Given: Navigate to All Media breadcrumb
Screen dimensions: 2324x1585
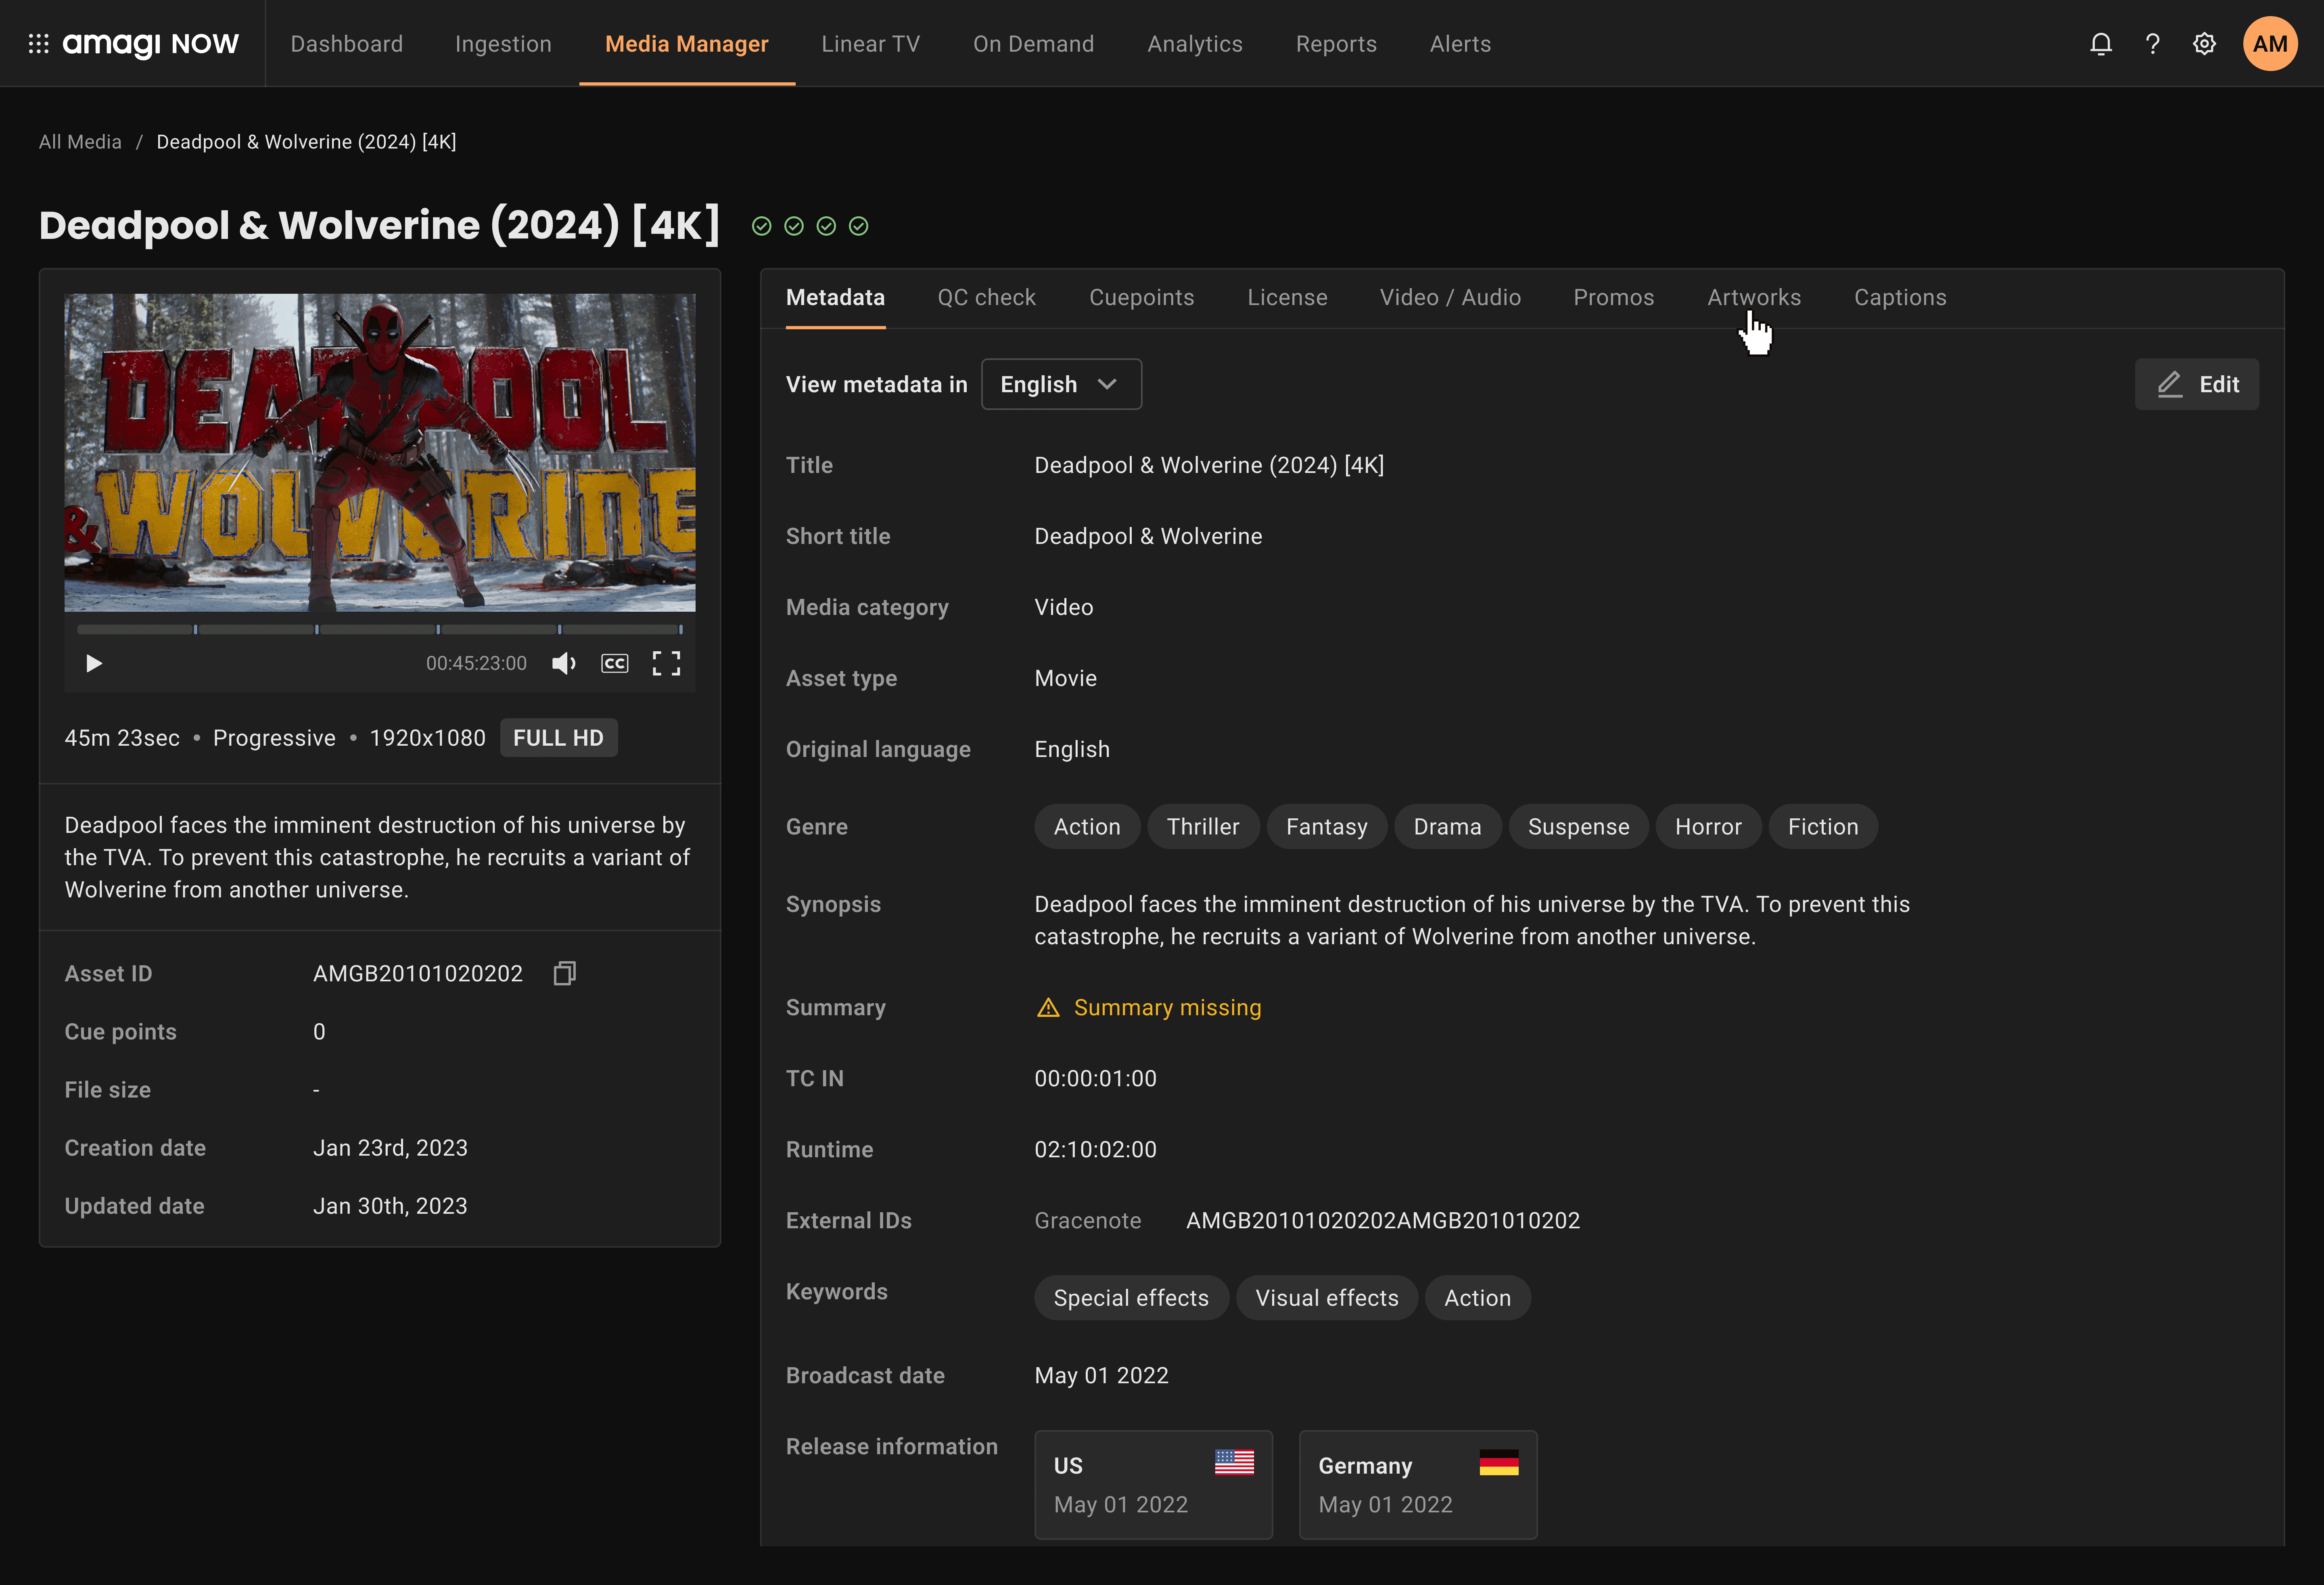Looking at the screenshot, I should [x=80, y=142].
